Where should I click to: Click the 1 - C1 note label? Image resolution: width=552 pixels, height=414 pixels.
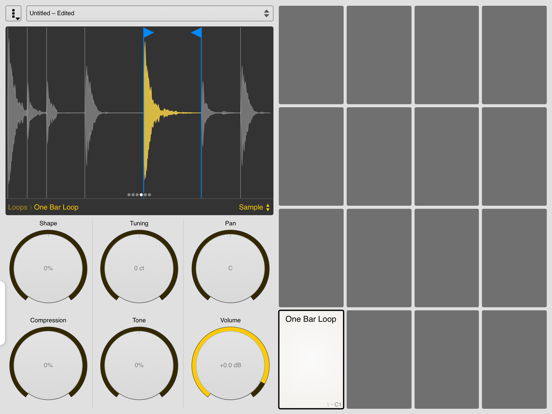point(334,404)
